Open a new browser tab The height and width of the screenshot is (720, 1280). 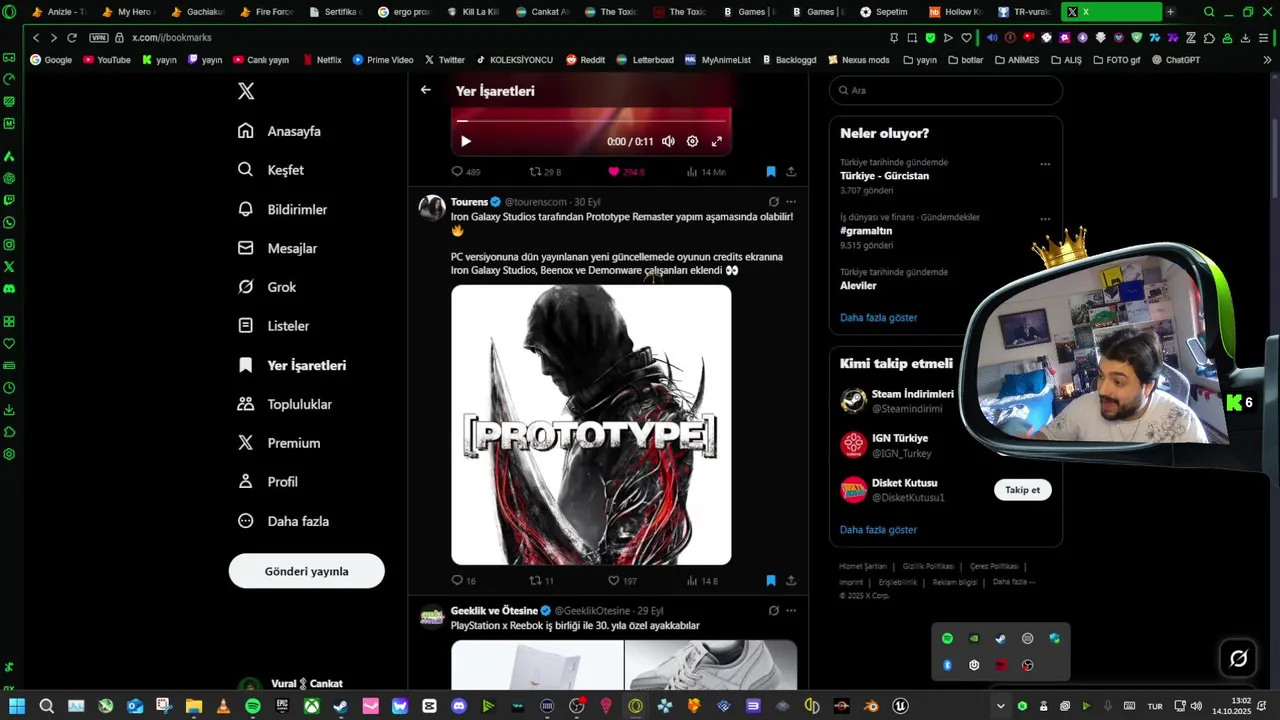(x=1171, y=12)
